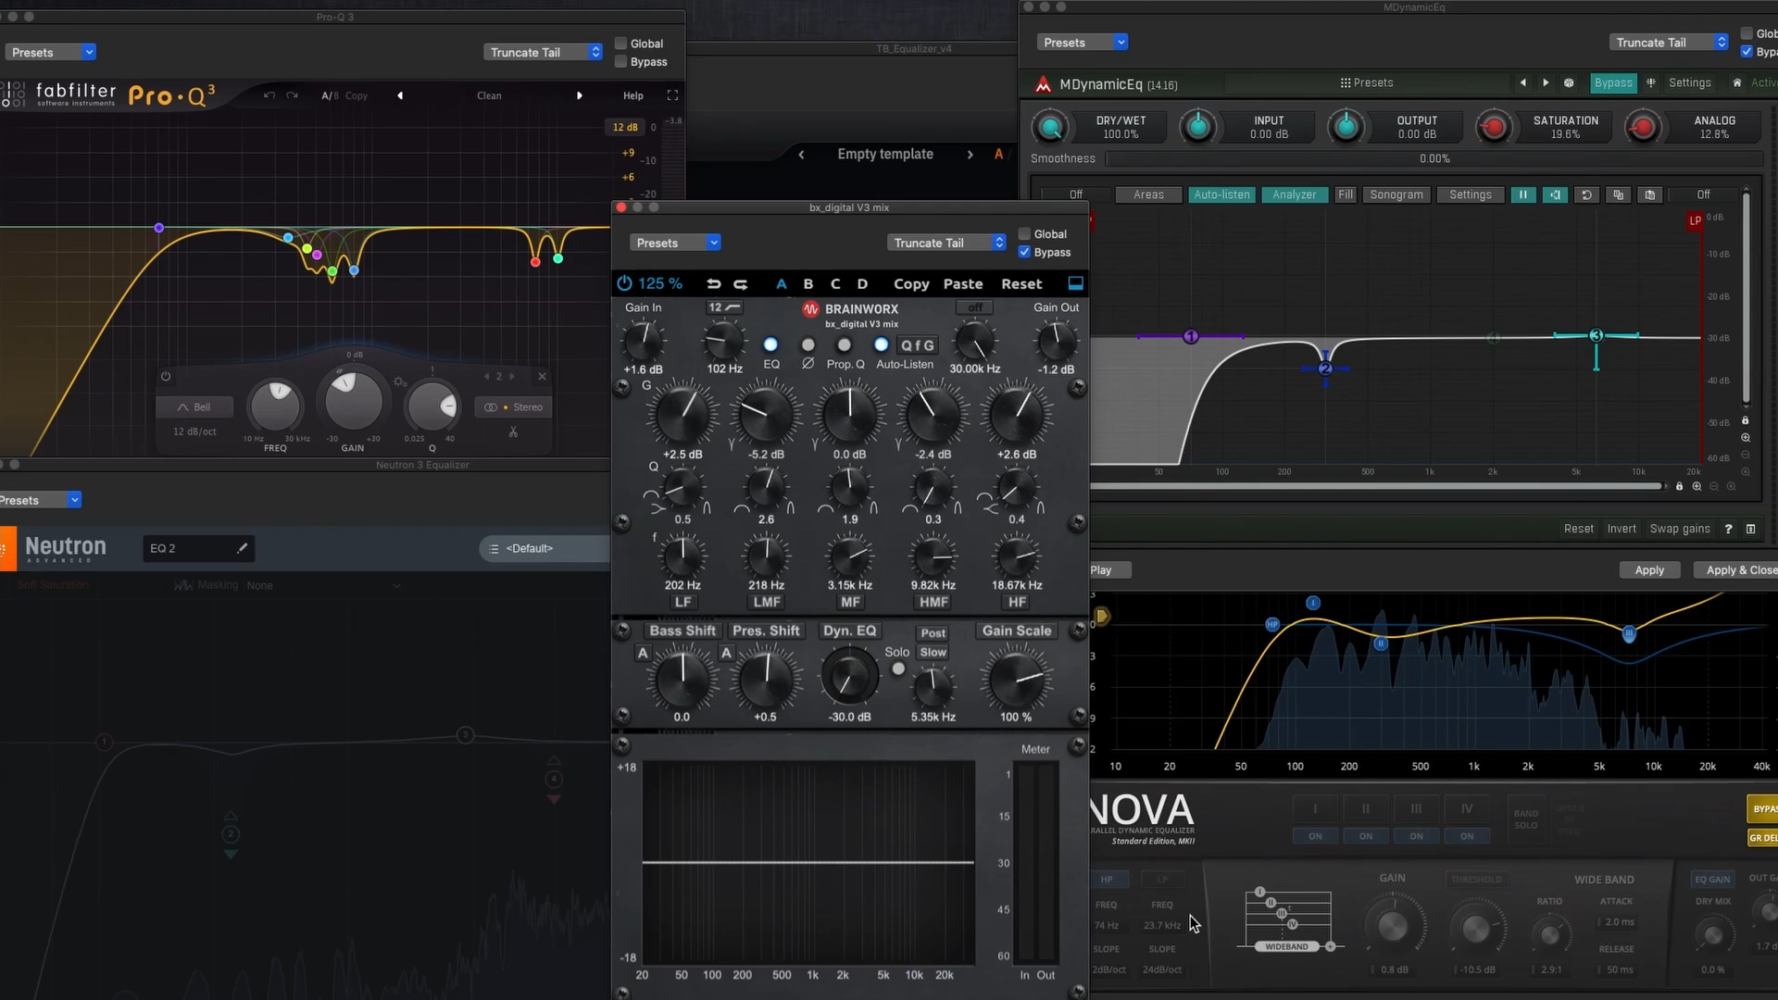Click MDynamicEq band 2 node
Screen dimensions: 1778x1000
click(1325, 369)
